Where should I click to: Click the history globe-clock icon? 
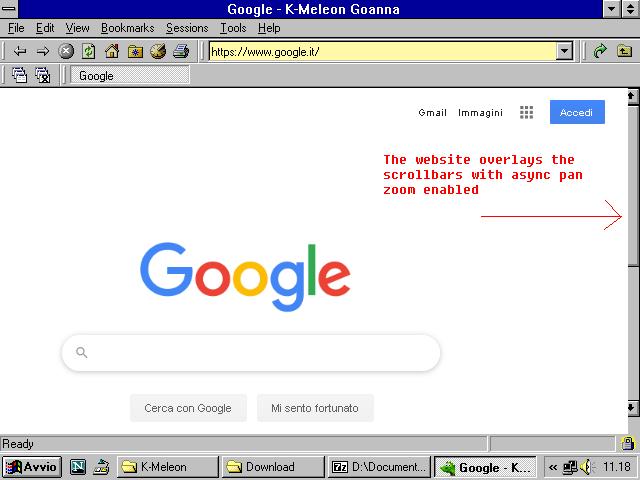tap(158, 51)
